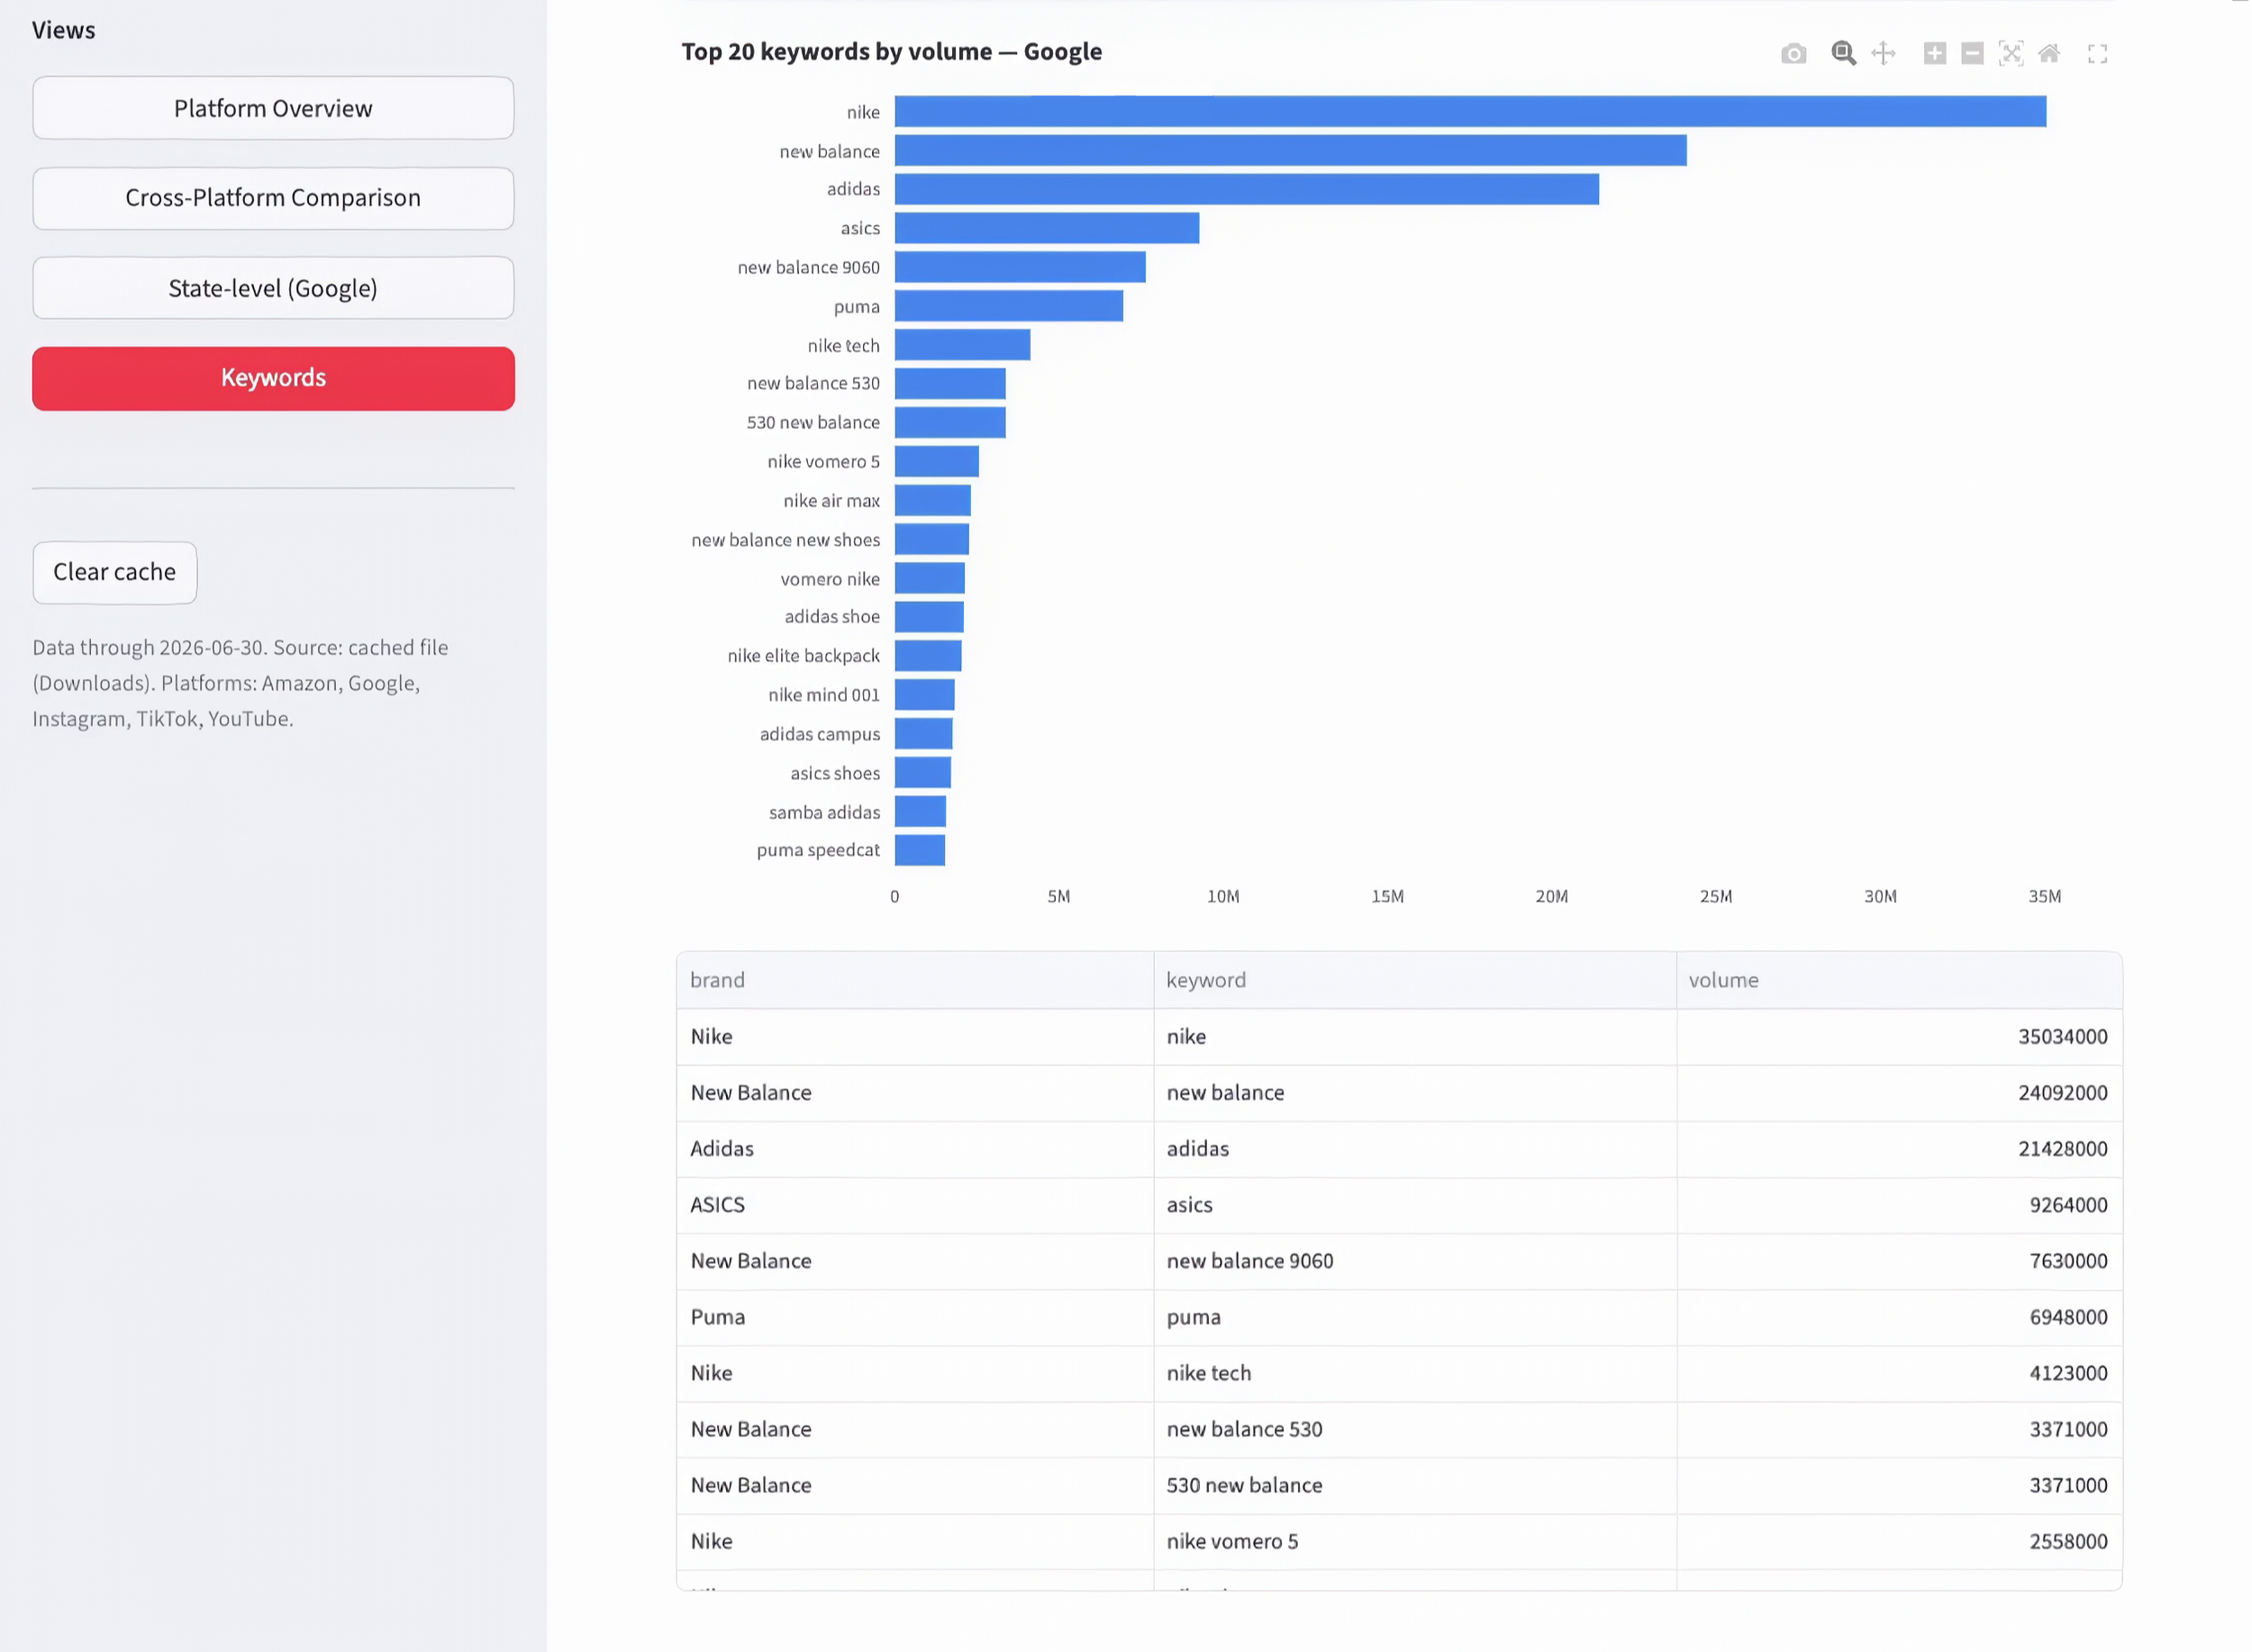
Task: Click the Clear cache button
Action: (115, 572)
